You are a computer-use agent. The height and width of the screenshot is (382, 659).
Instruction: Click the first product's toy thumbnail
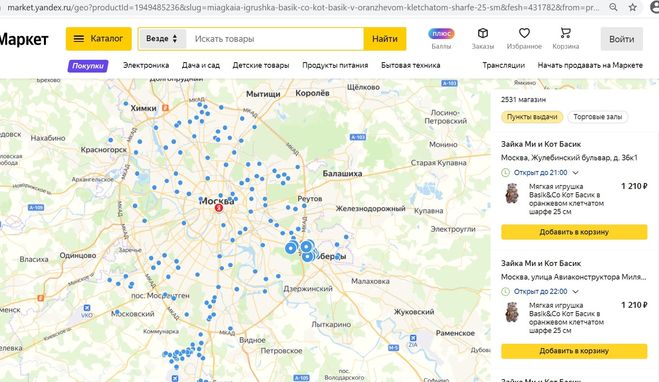(x=512, y=194)
